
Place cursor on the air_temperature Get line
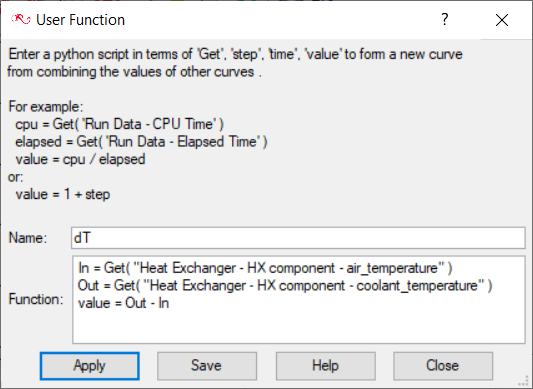(x=265, y=268)
